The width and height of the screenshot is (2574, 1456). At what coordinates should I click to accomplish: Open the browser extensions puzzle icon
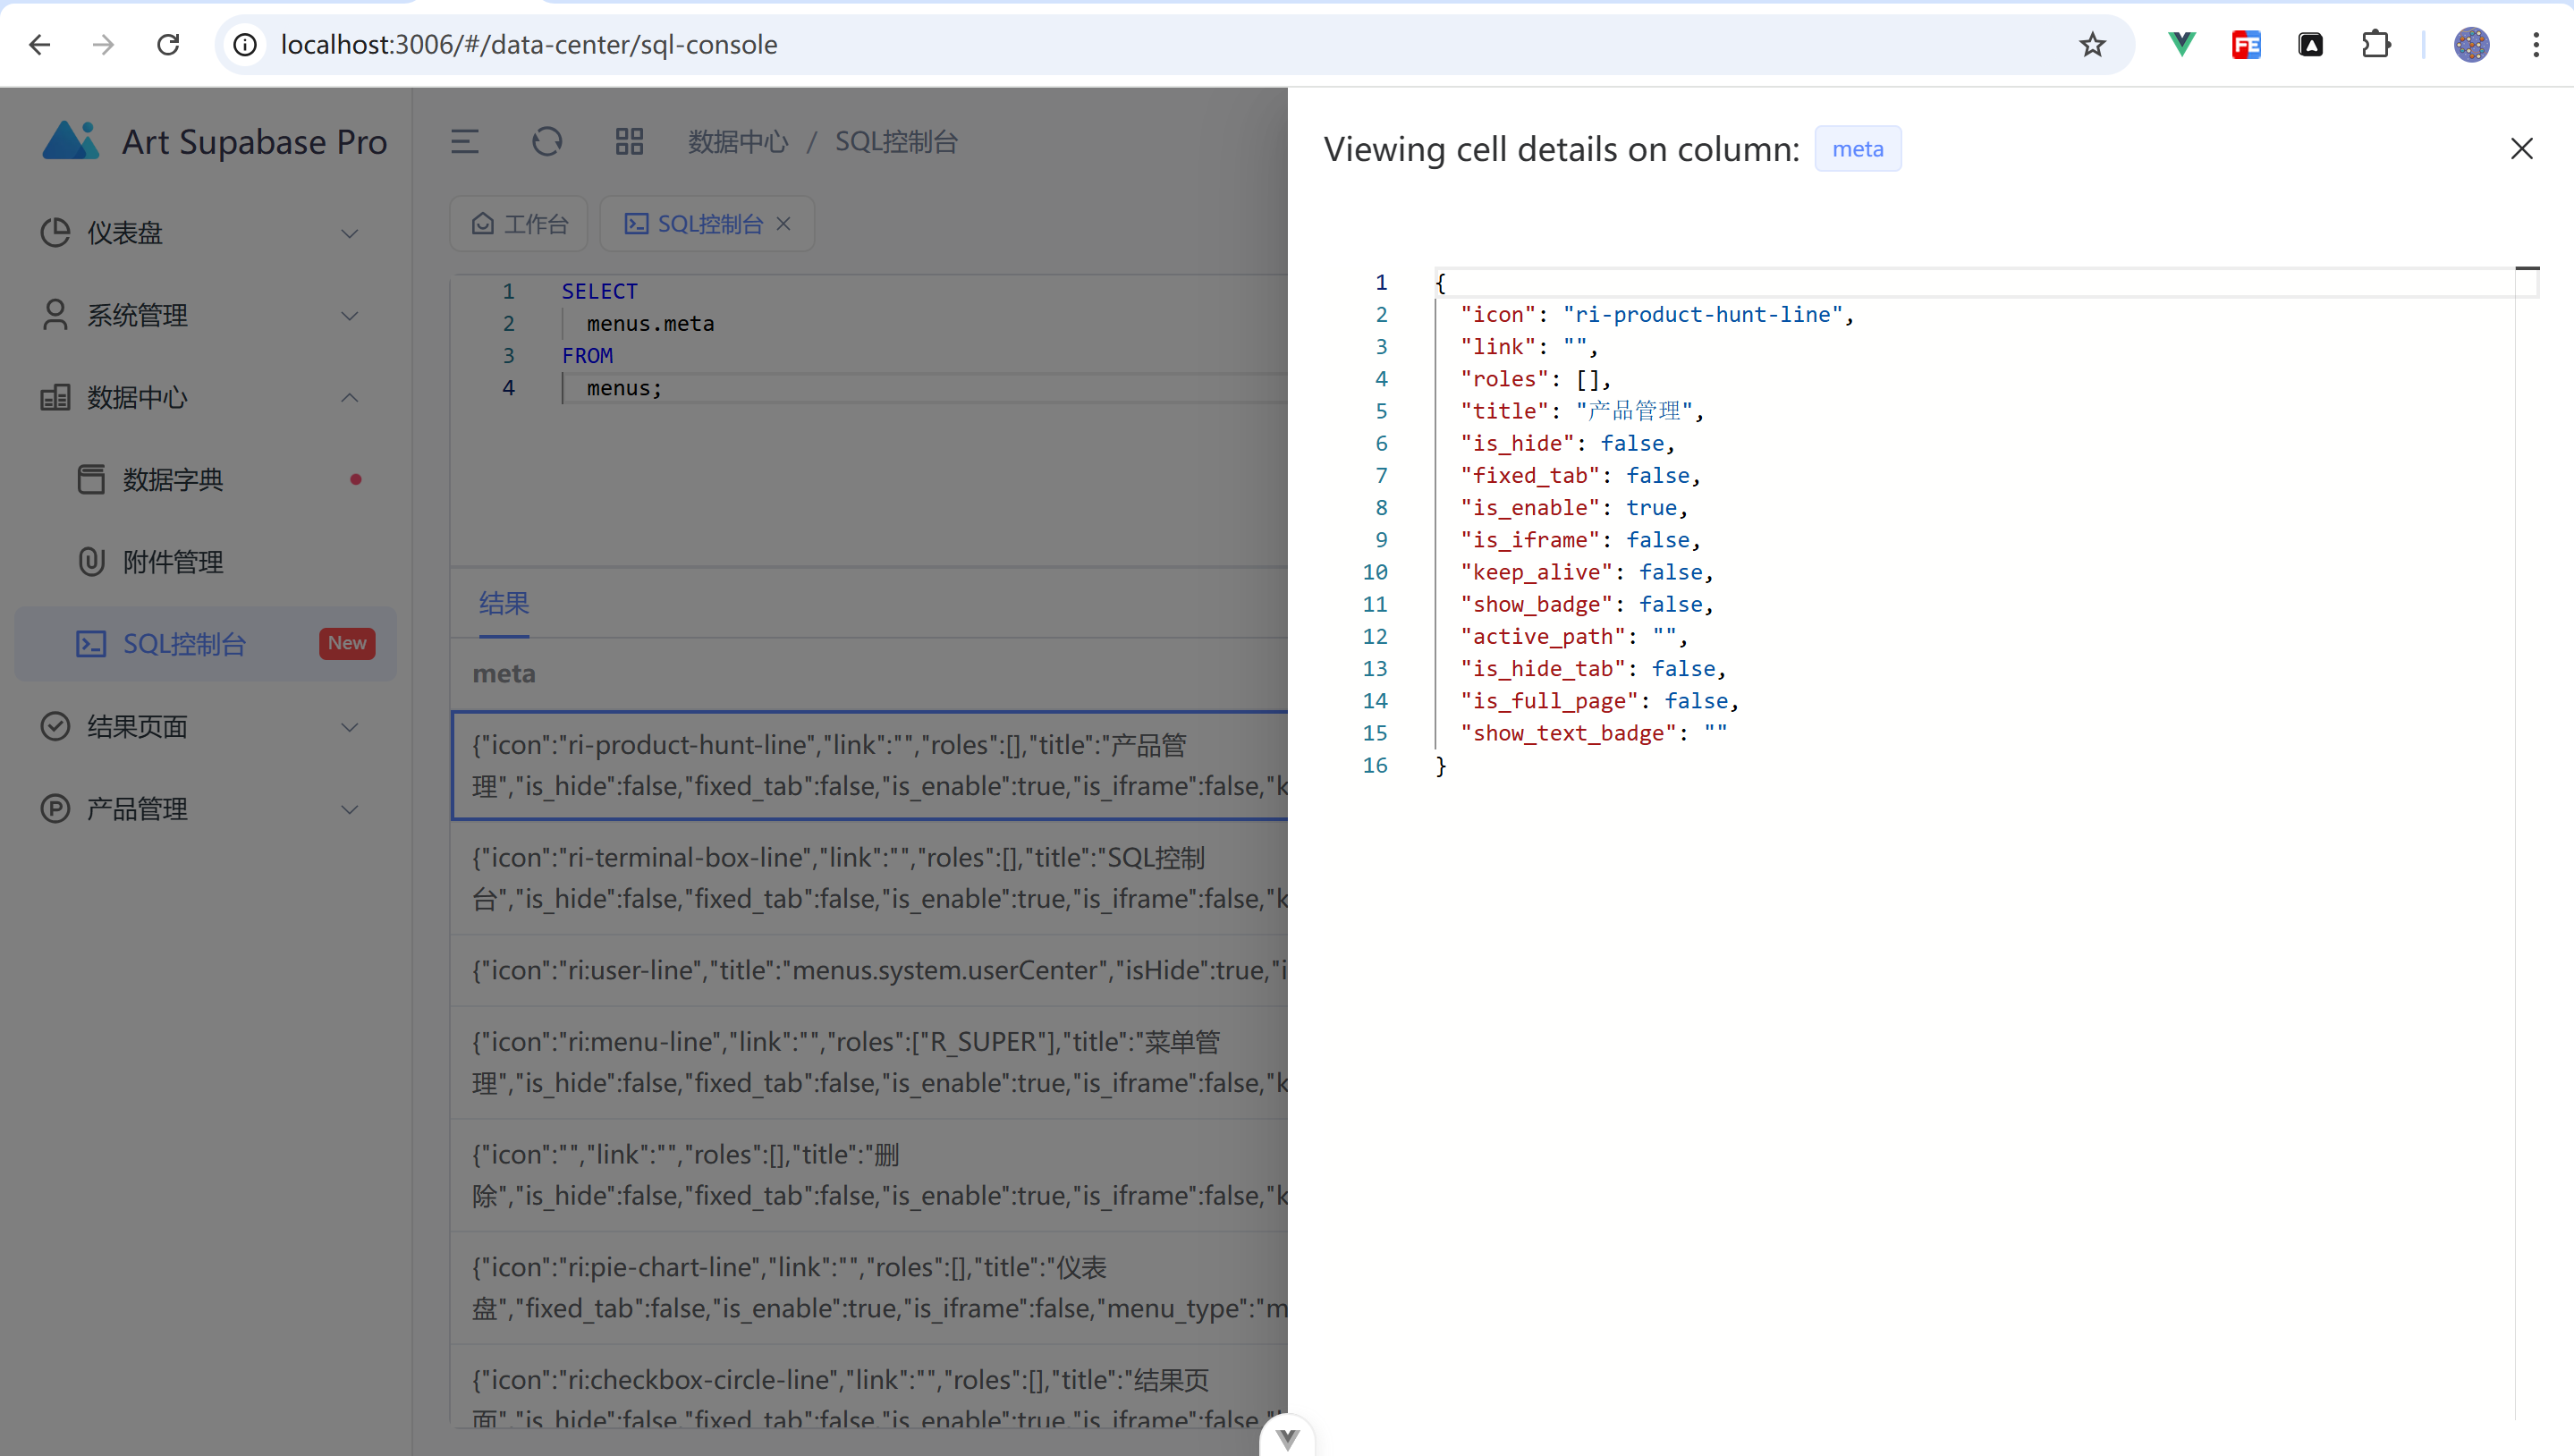pos(2375,44)
